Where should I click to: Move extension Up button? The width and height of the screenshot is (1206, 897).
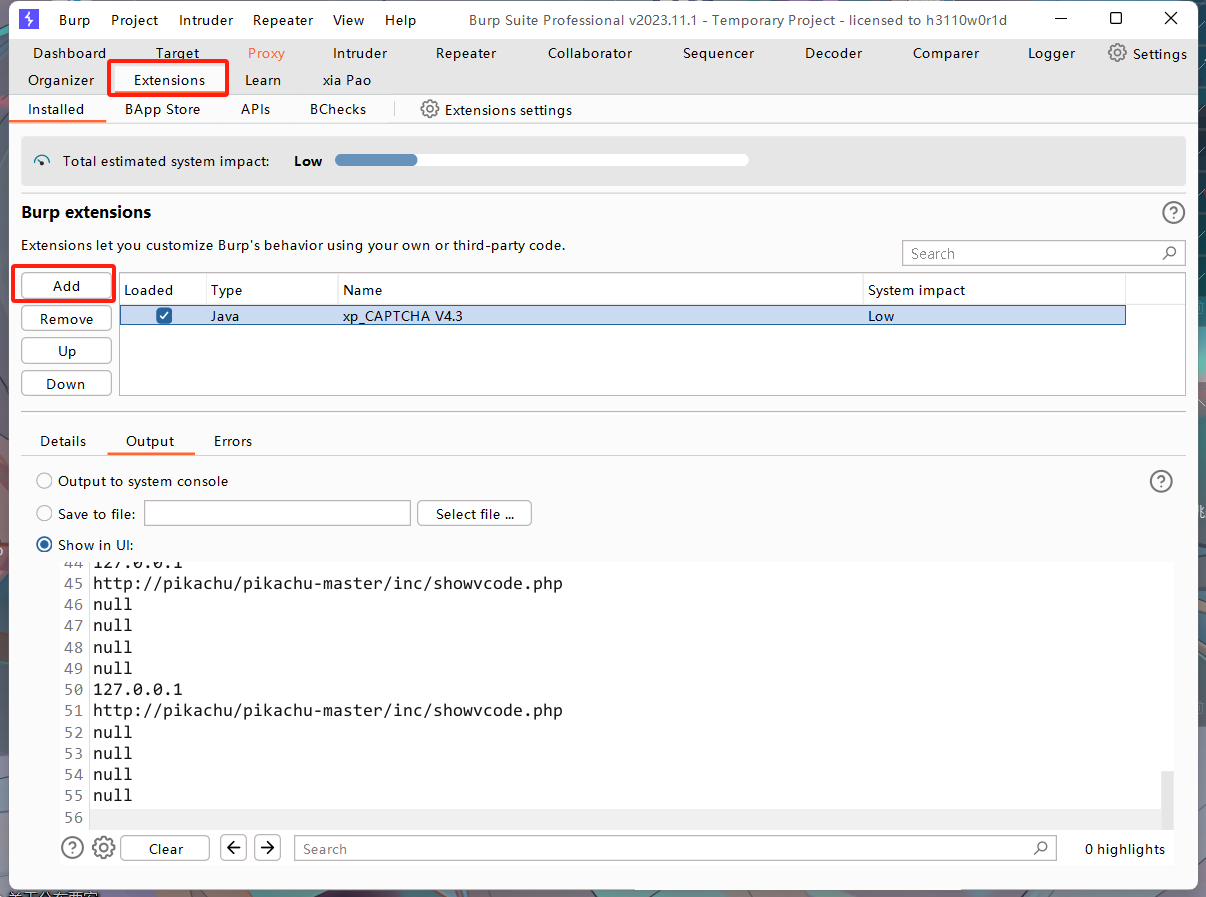click(x=67, y=351)
